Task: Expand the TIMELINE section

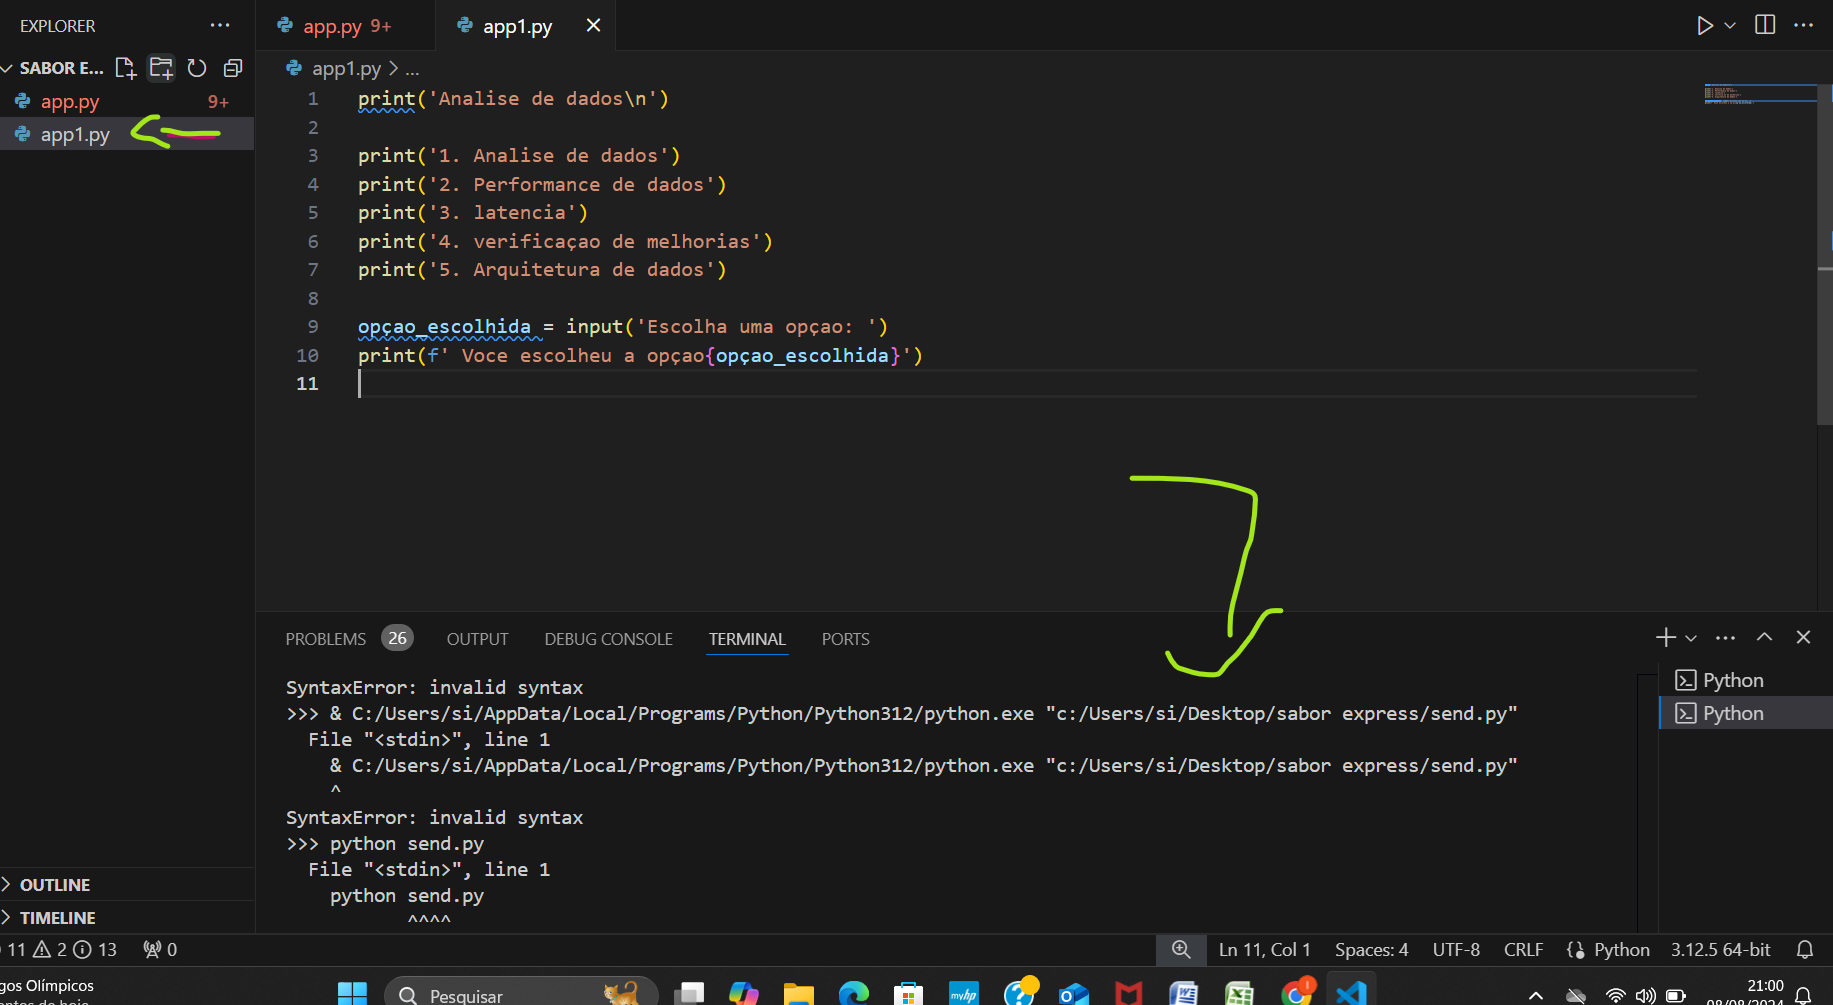Action: (127, 918)
